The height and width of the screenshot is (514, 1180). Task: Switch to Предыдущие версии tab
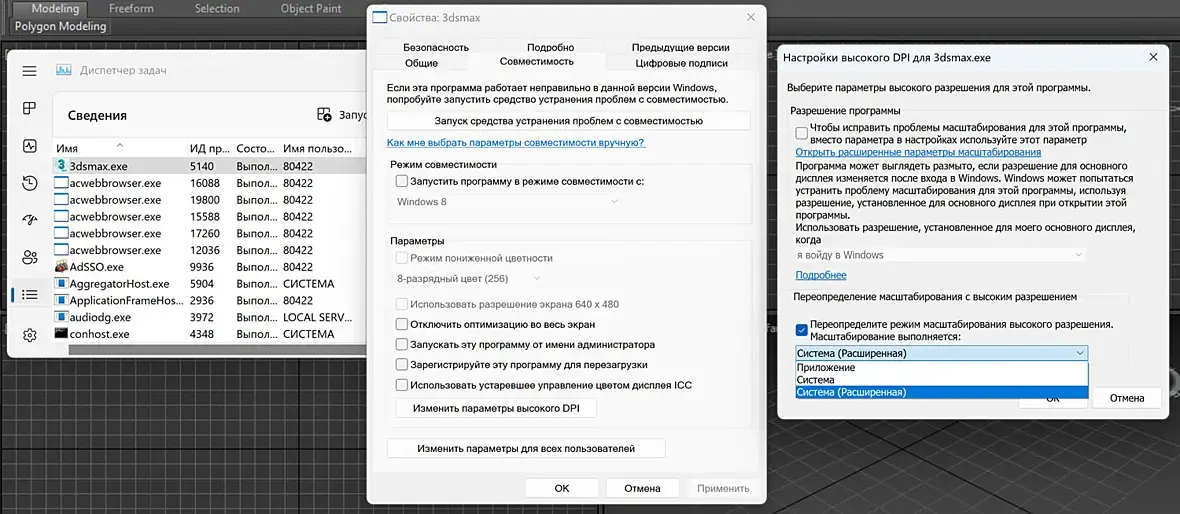681,47
